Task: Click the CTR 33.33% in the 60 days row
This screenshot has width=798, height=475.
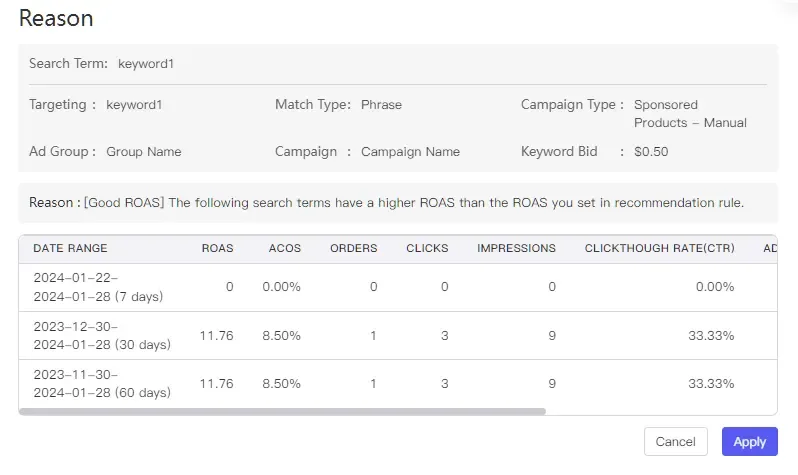Action: [711, 384]
